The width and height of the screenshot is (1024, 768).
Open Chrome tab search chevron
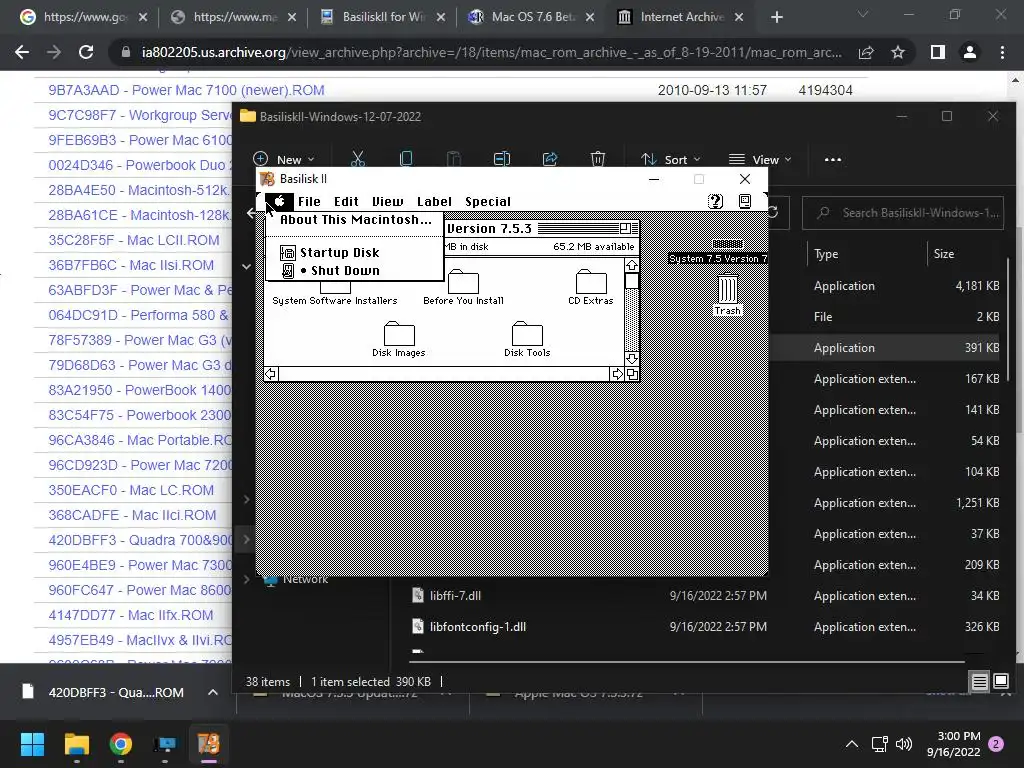pos(863,14)
